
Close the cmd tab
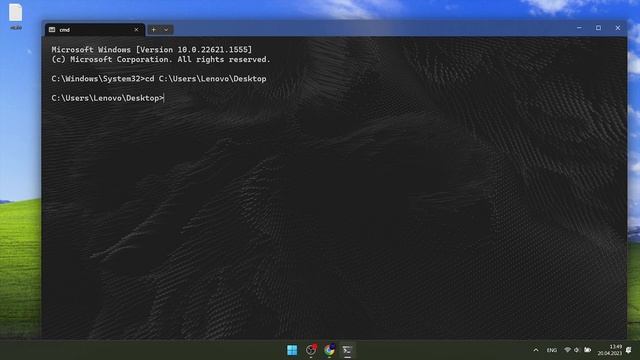[x=136, y=29]
